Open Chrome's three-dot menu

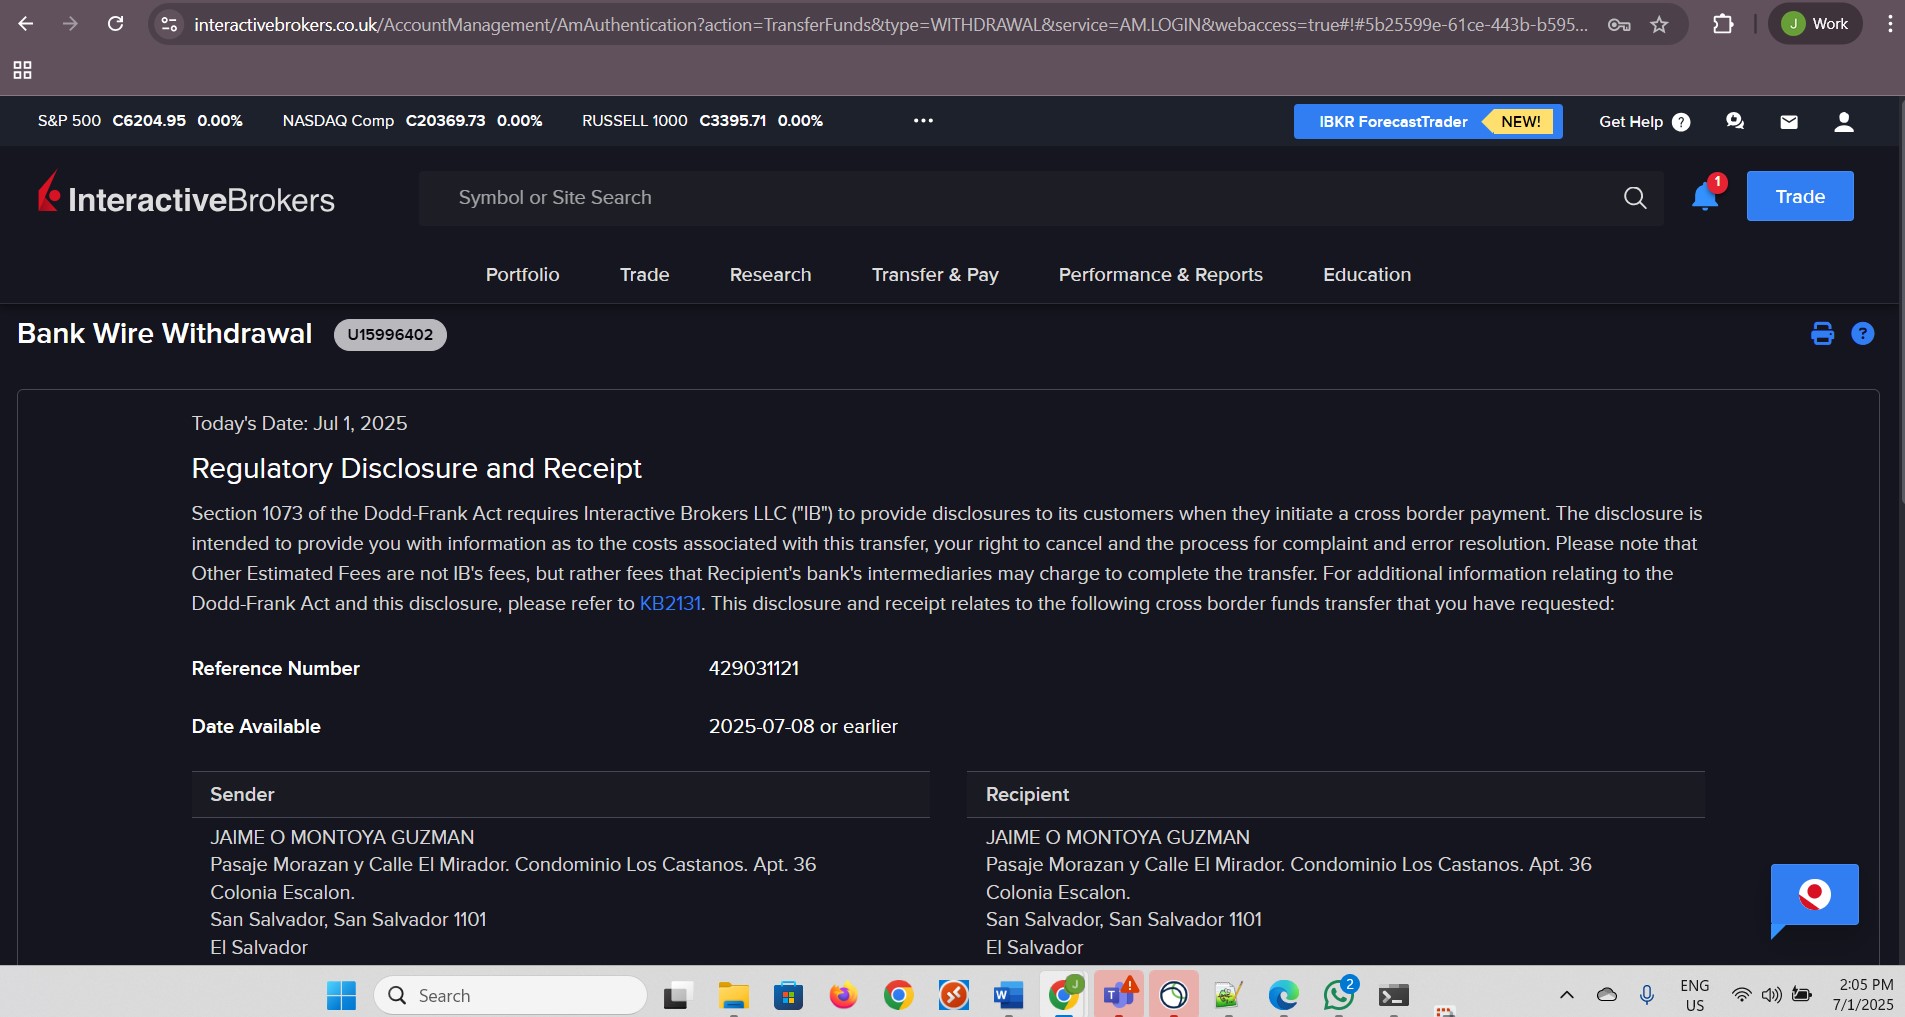(x=1889, y=24)
